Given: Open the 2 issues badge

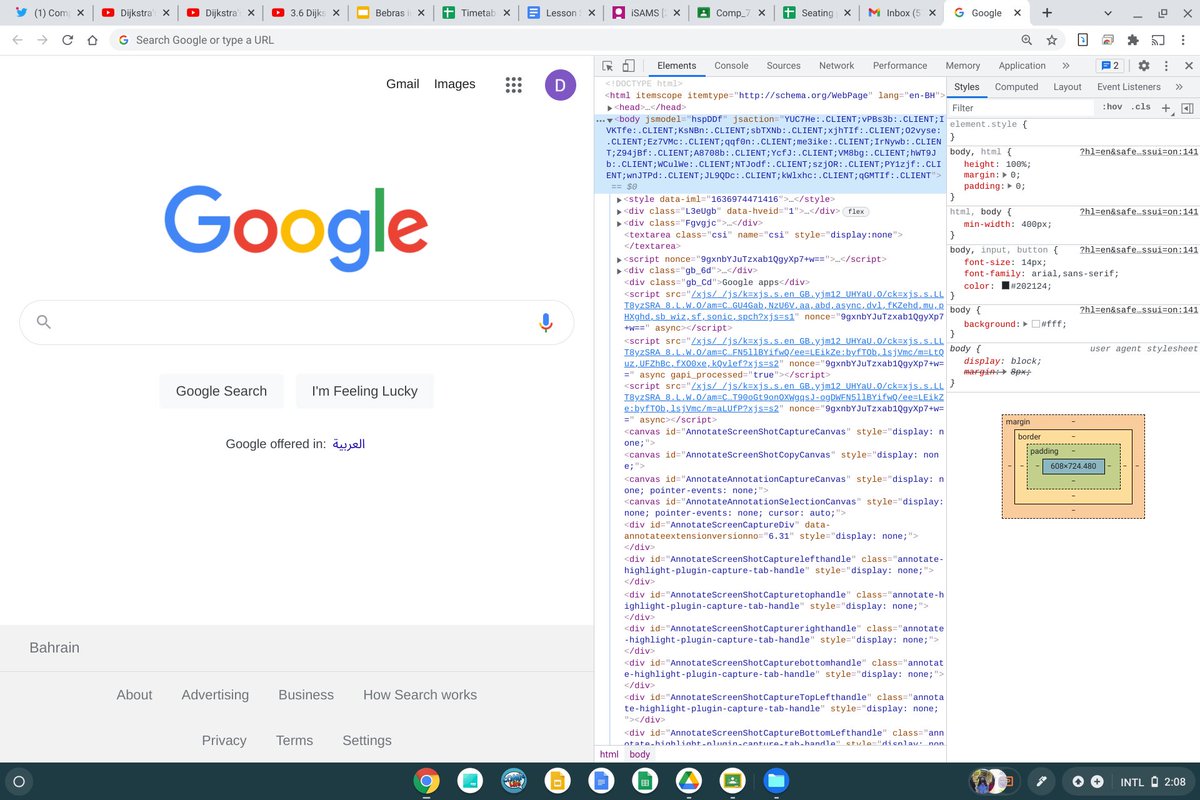Looking at the screenshot, I should [x=1110, y=66].
